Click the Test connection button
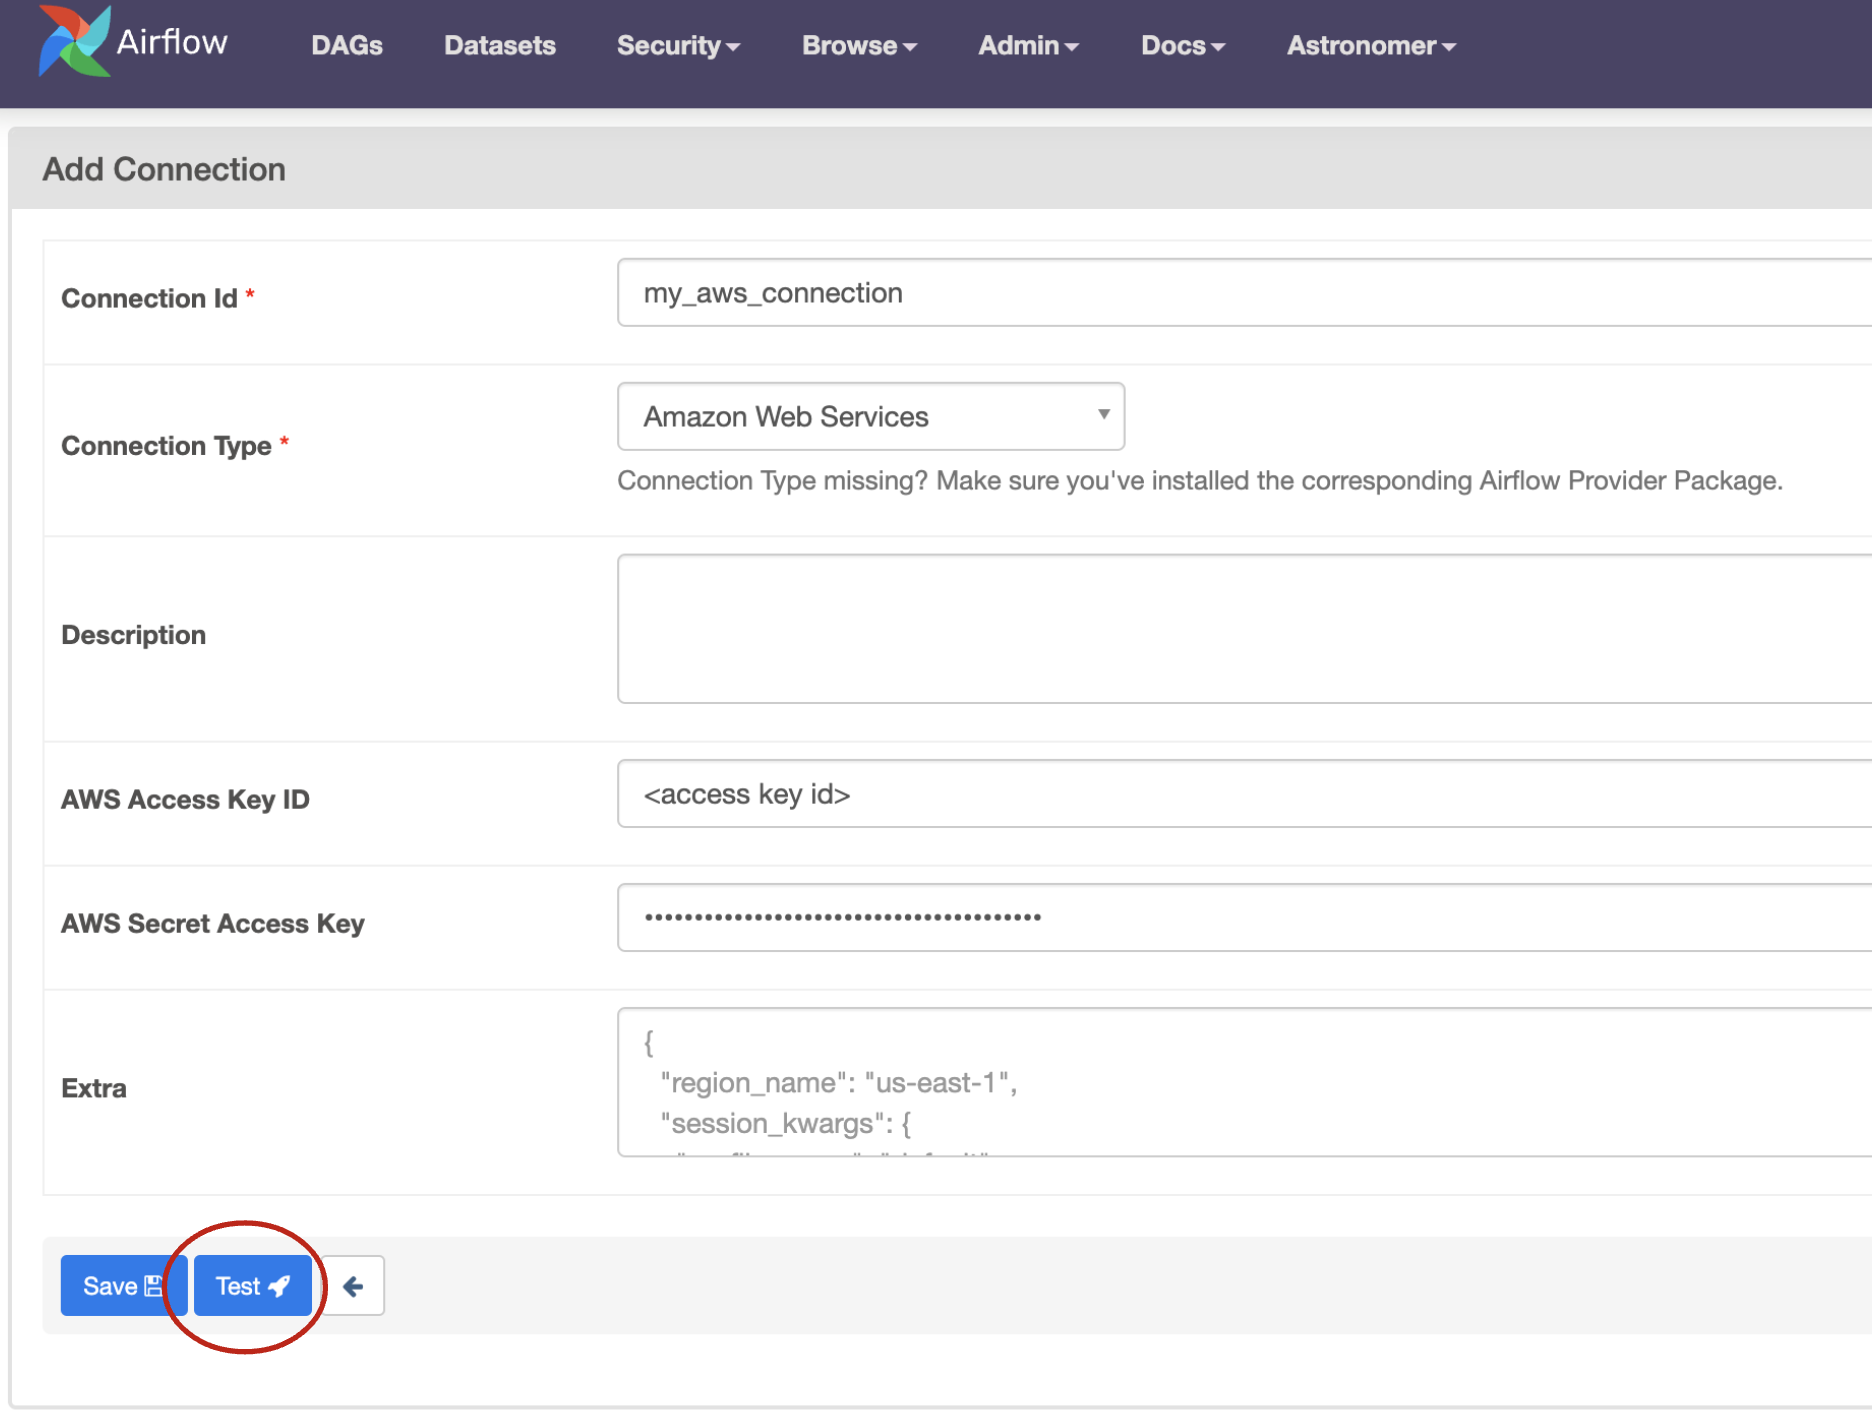This screenshot has height=1422, width=1872. tap(252, 1286)
